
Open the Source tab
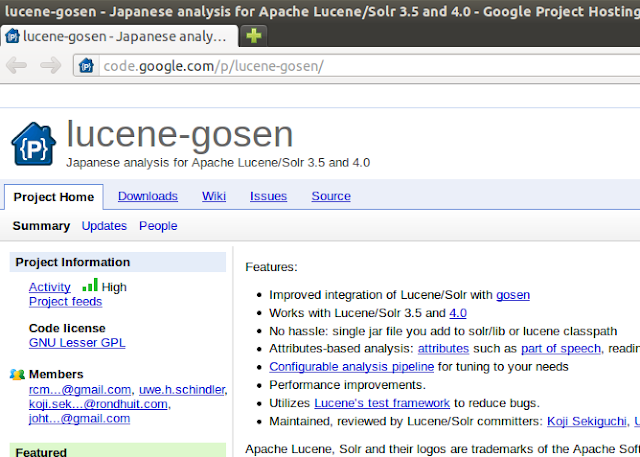(331, 196)
